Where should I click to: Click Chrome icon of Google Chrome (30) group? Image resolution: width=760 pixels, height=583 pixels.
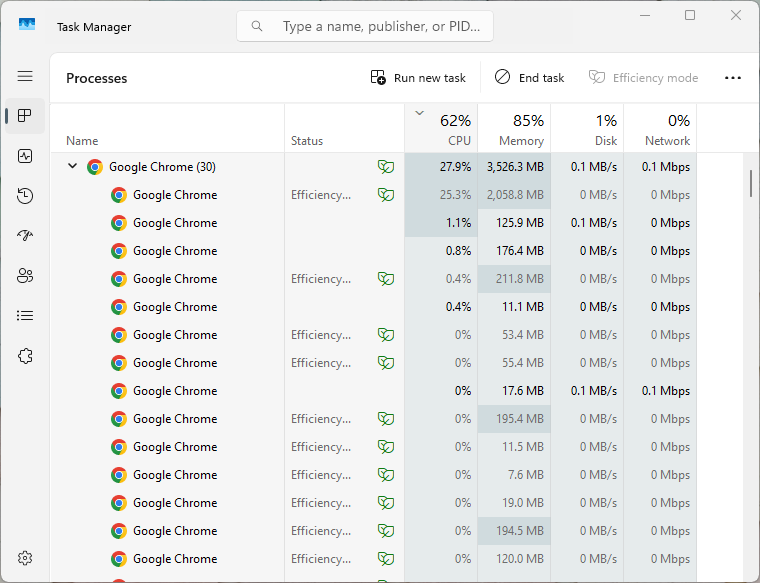[95, 167]
